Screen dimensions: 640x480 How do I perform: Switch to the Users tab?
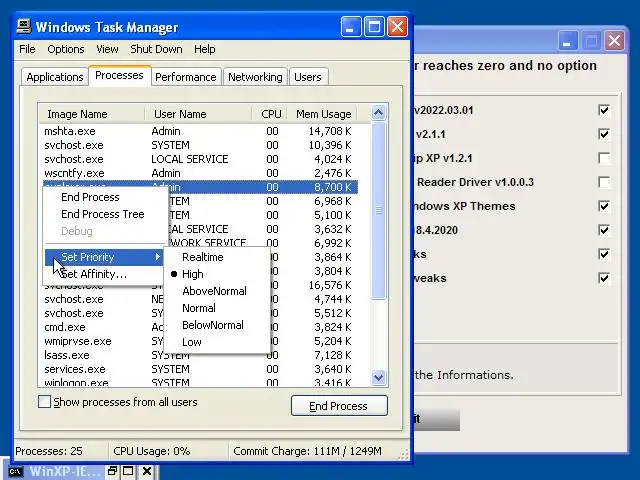(308, 77)
